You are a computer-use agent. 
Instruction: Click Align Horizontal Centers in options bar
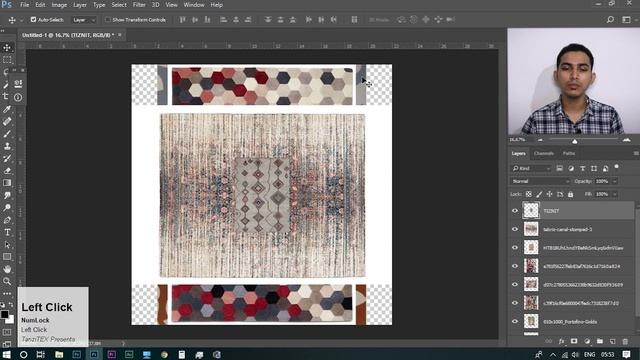point(236,20)
